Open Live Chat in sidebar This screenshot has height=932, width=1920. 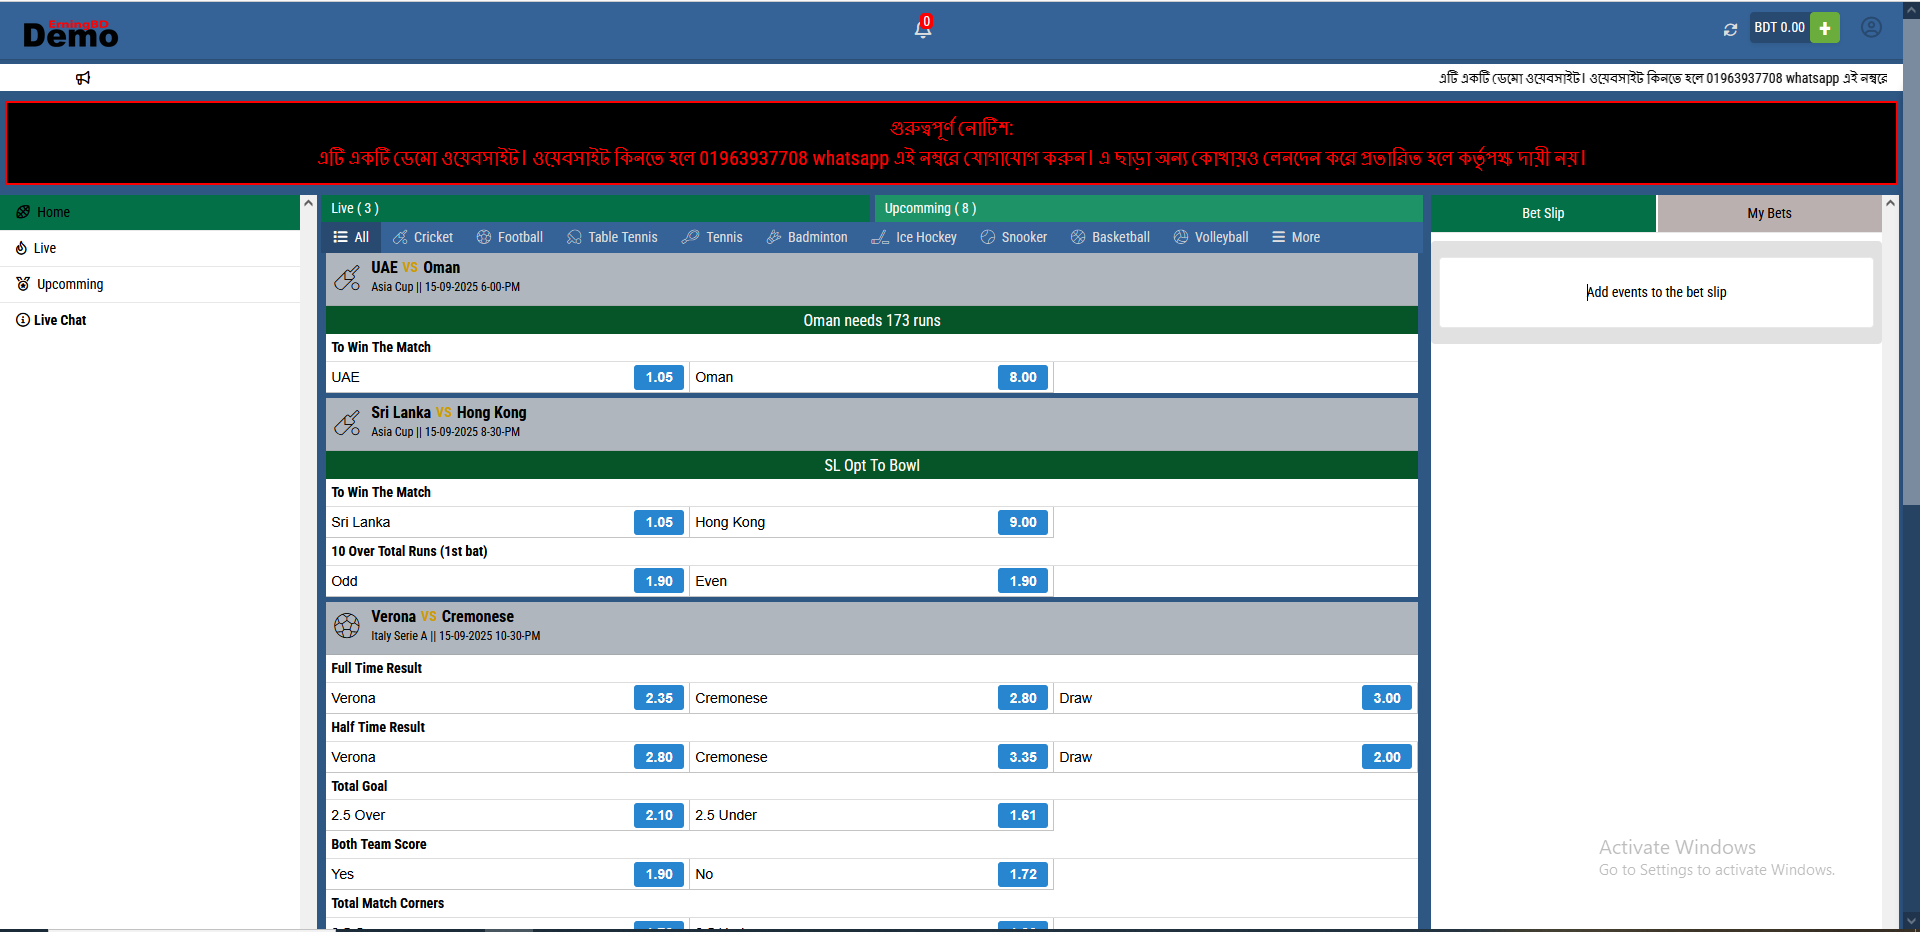60,320
